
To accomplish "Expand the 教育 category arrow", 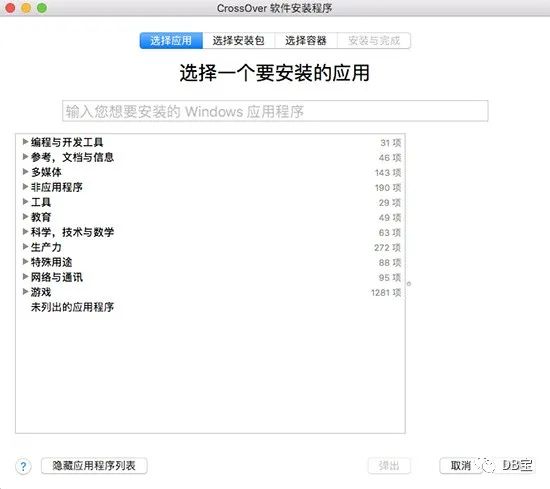I will point(25,217).
